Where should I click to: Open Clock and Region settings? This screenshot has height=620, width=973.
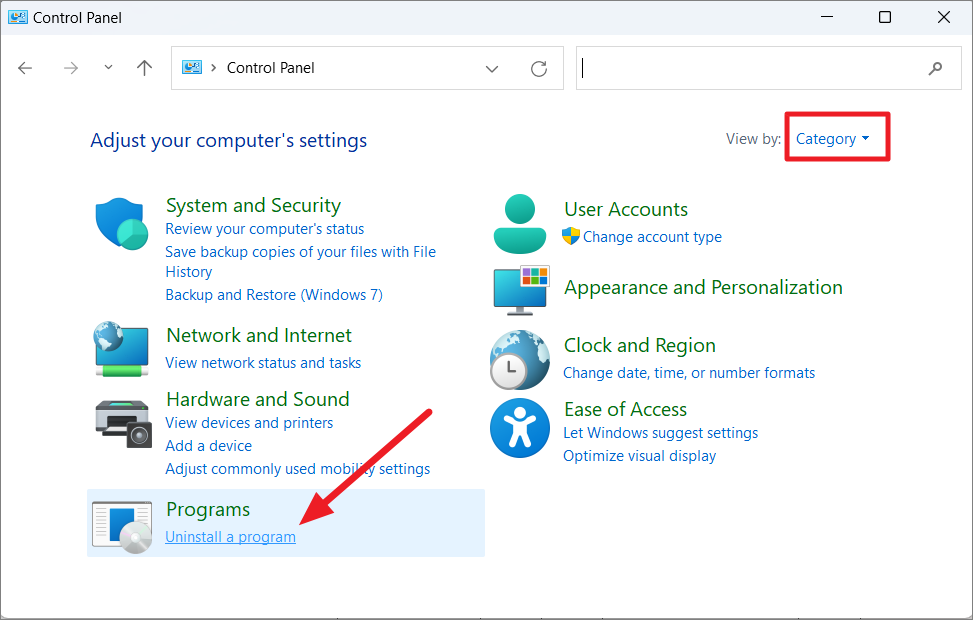point(639,345)
